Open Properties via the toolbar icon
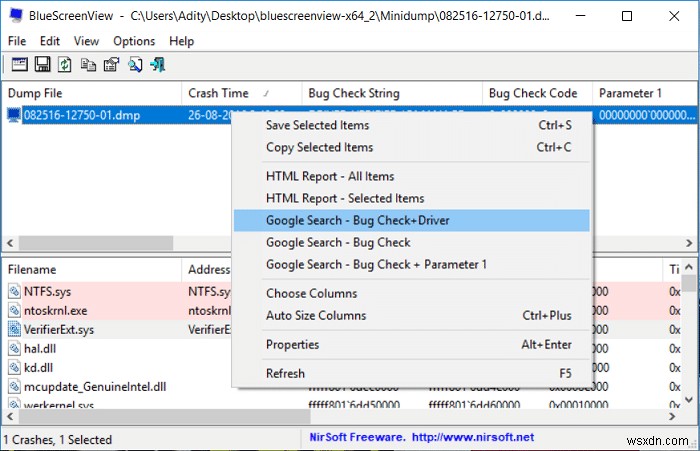 [111, 65]
